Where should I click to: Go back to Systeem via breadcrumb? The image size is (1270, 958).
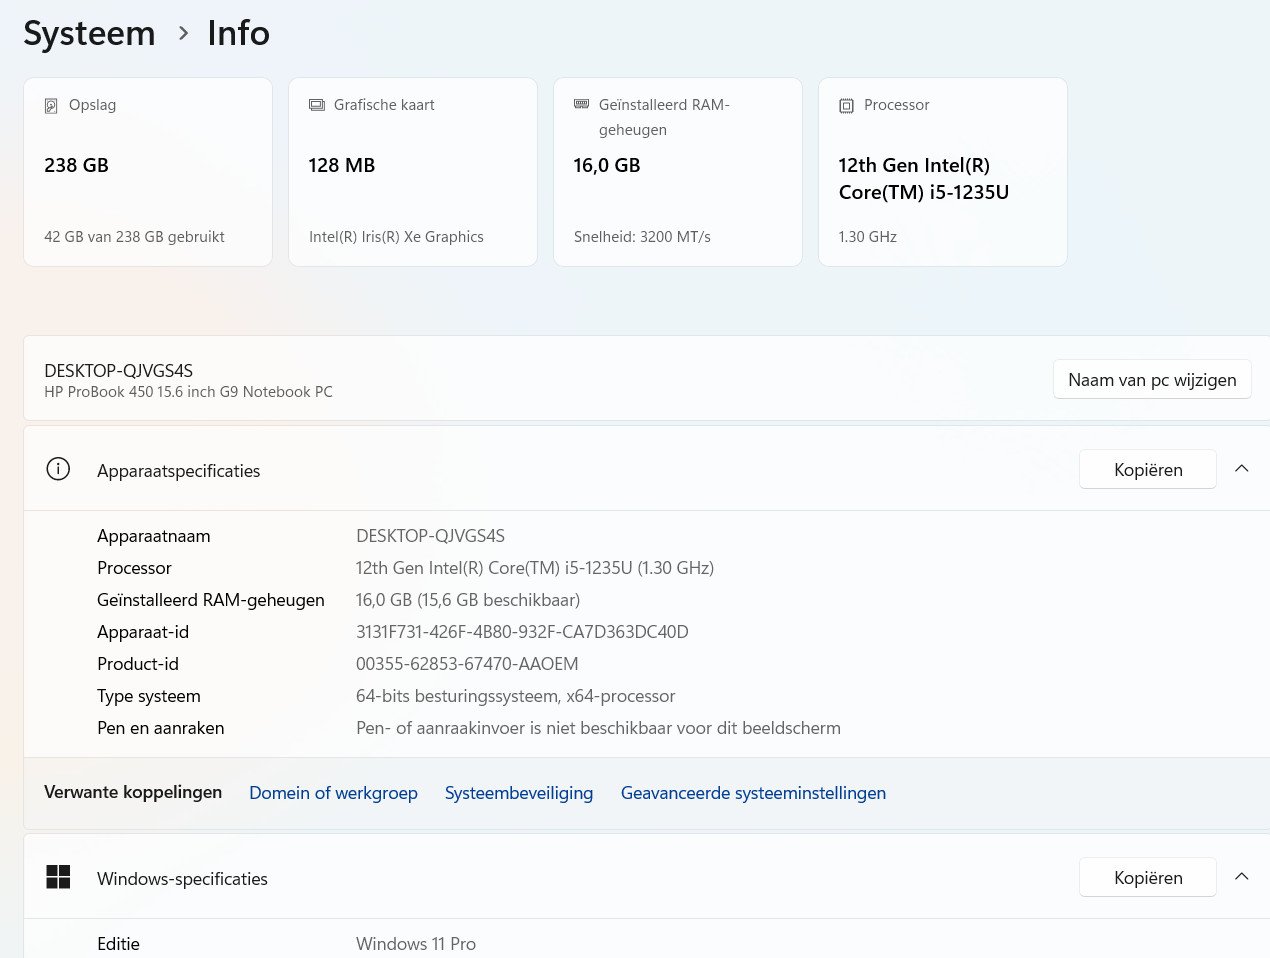pyautogui.click(x=89, y=33)
